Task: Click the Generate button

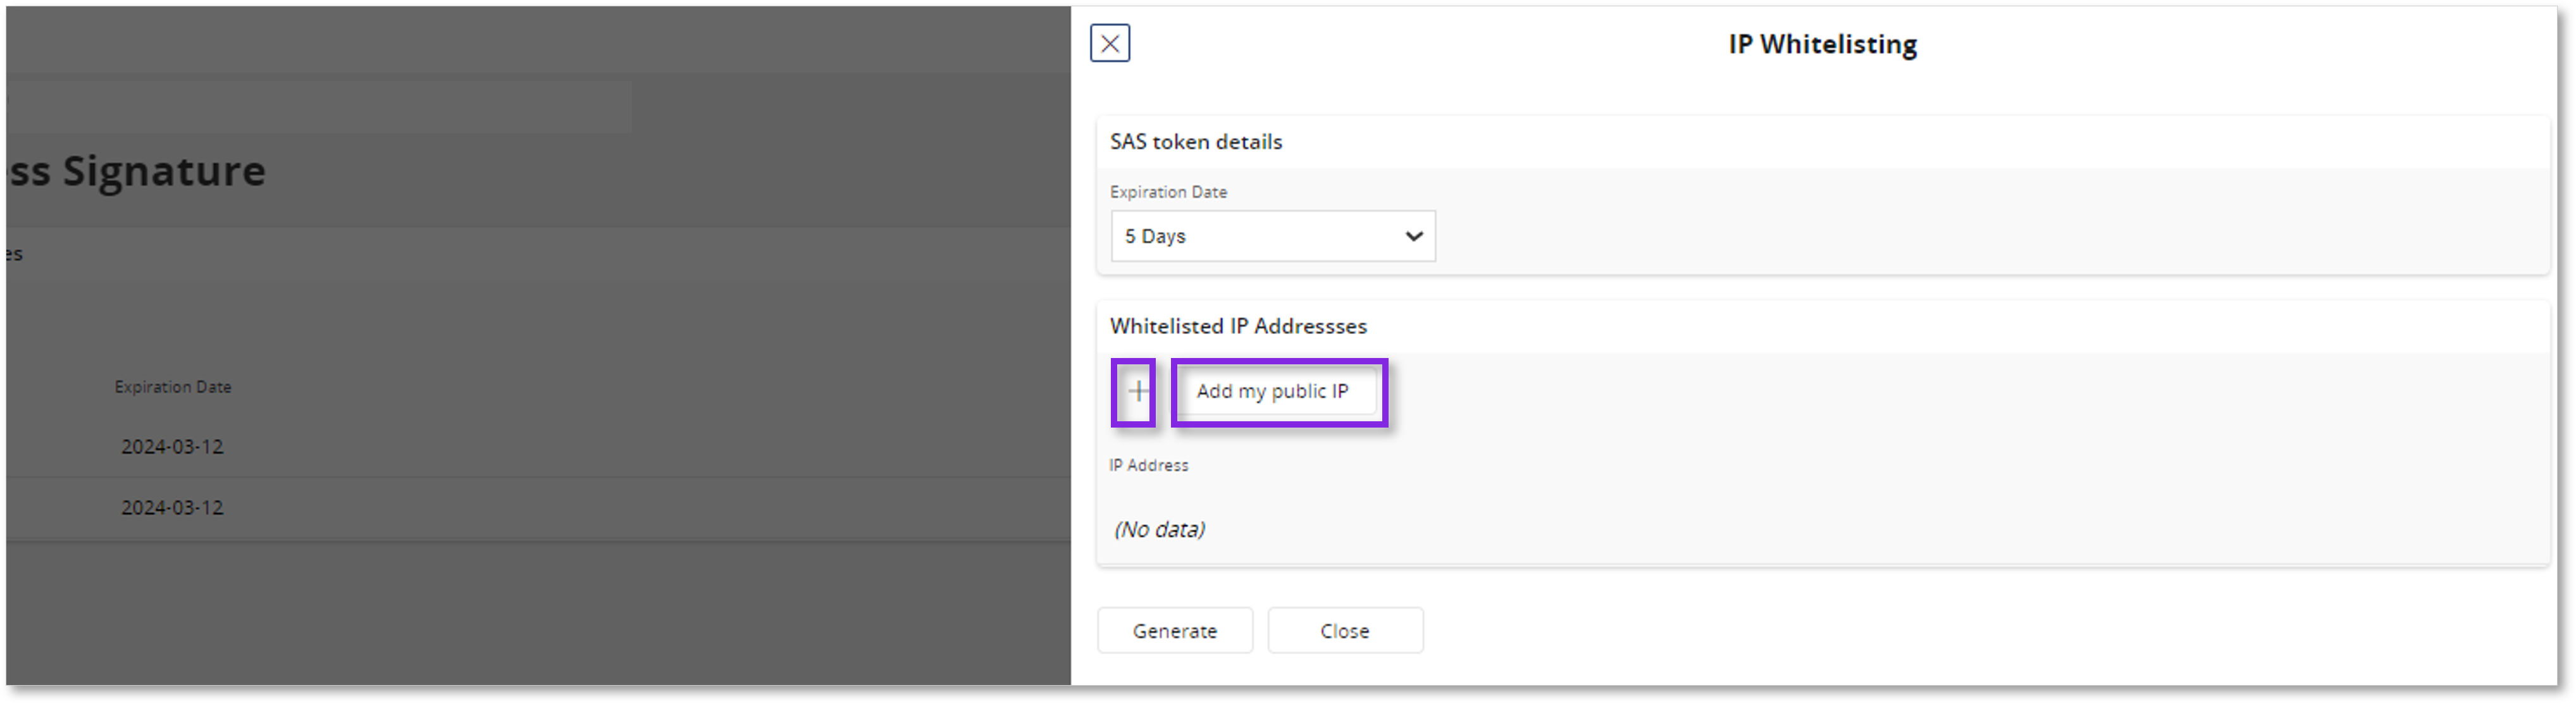Action: click(x=1174, y=630)
